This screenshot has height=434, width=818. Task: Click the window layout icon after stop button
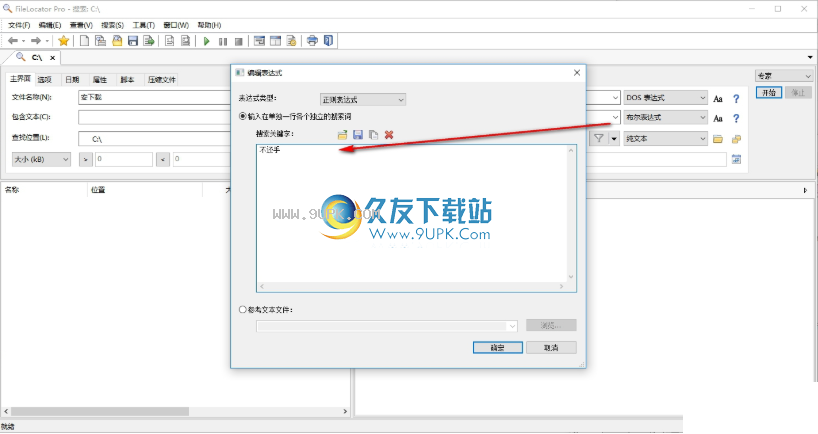tap(259, 41)
